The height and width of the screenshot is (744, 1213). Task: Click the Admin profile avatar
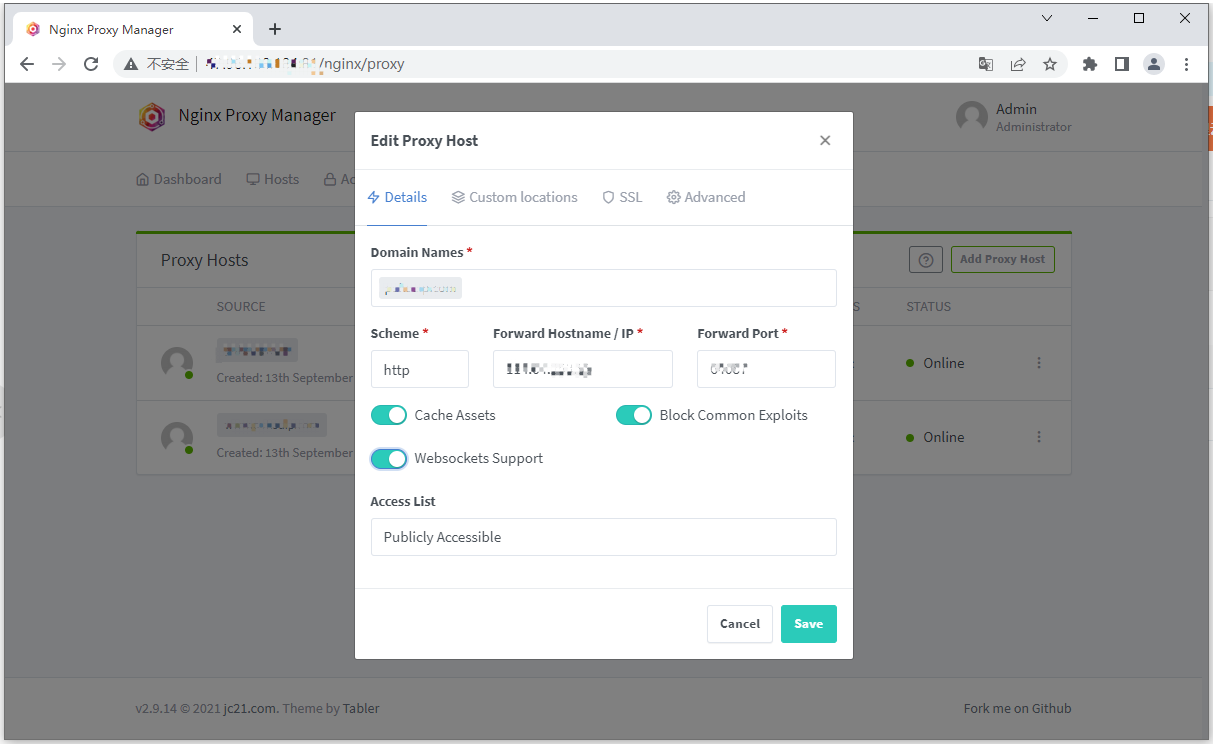(x=972, y=117)
